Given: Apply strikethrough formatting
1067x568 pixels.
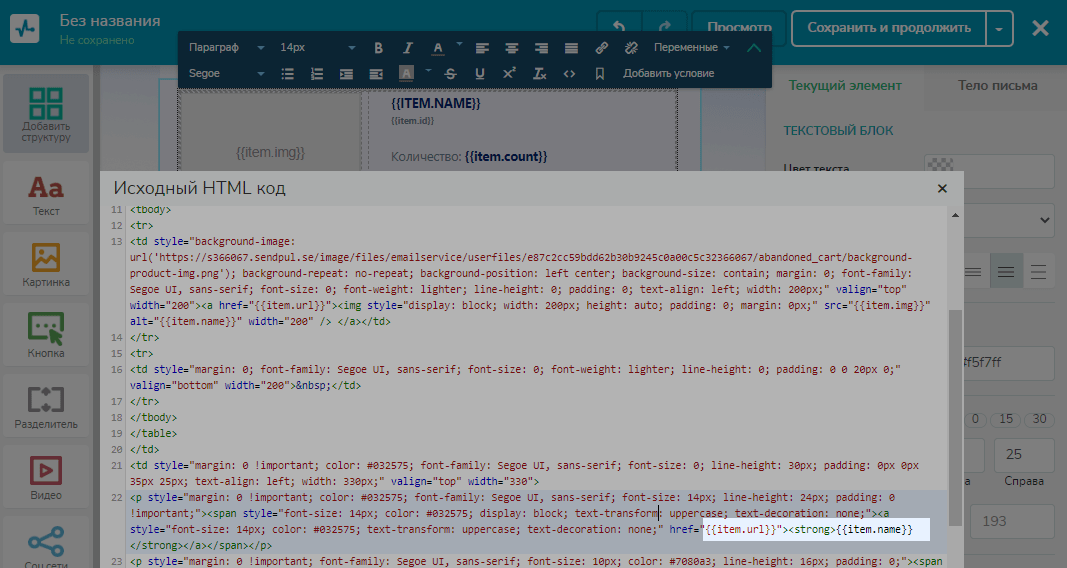Looking at the screenshot, I should pos(450,74).
